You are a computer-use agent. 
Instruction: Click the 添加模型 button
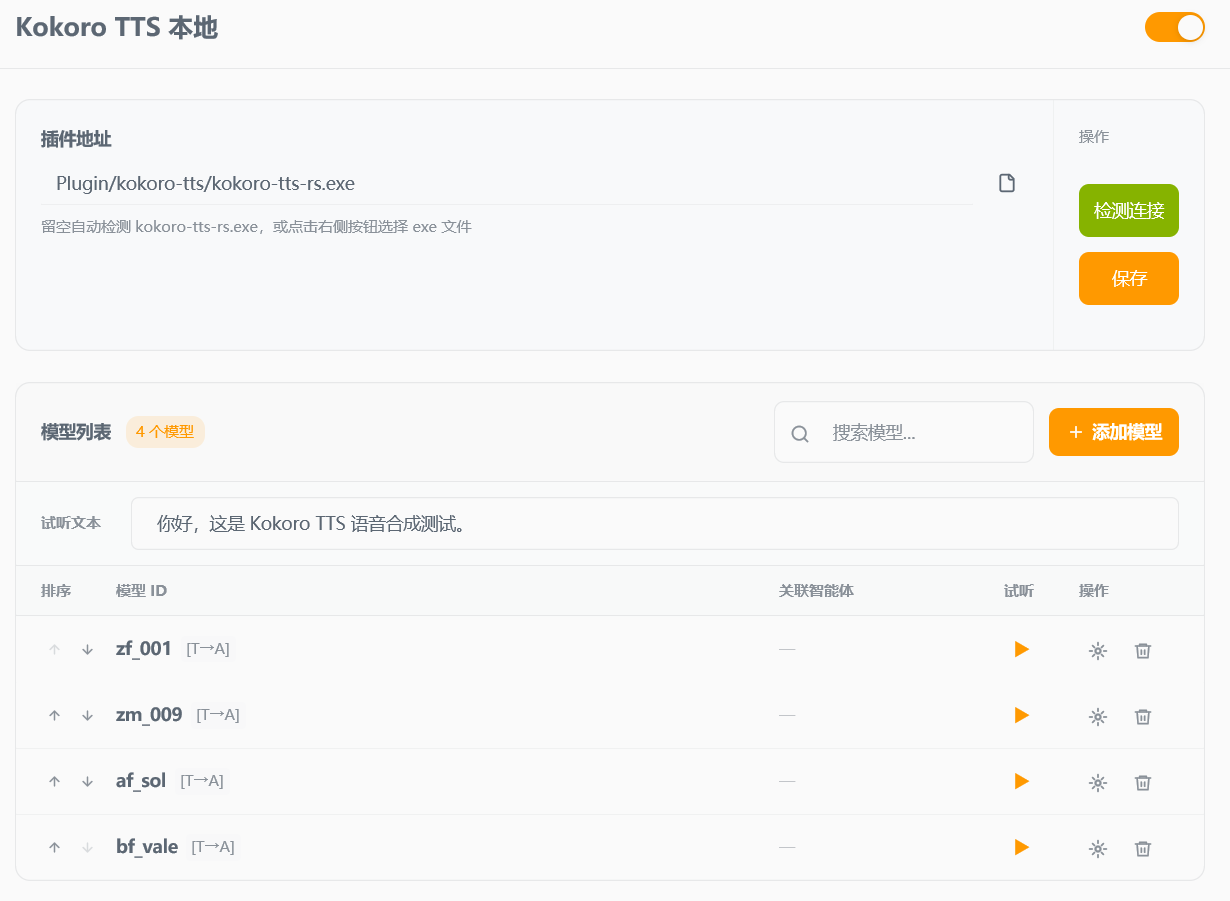point(1113,432)
